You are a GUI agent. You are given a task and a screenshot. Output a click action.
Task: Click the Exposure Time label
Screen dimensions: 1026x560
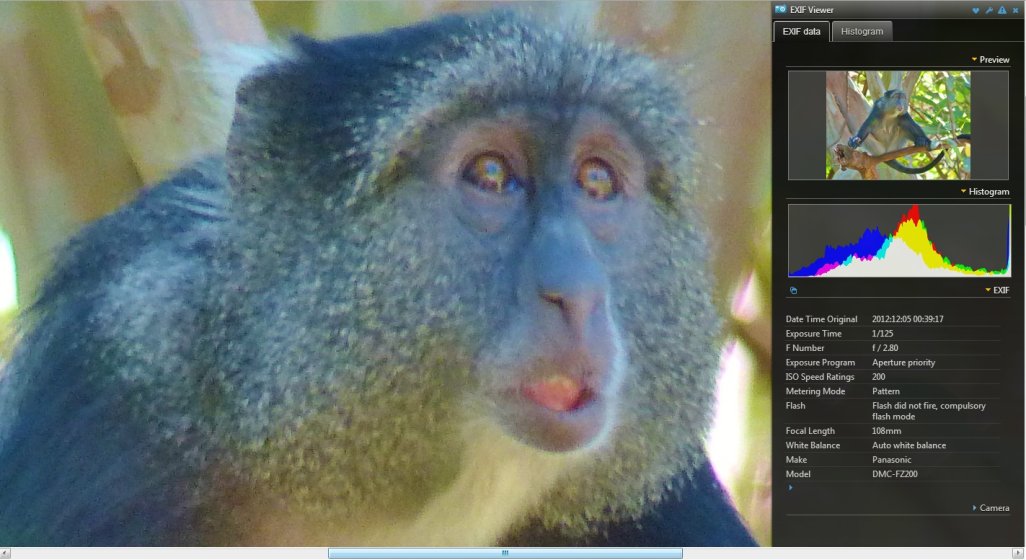[x=813, y=334]
